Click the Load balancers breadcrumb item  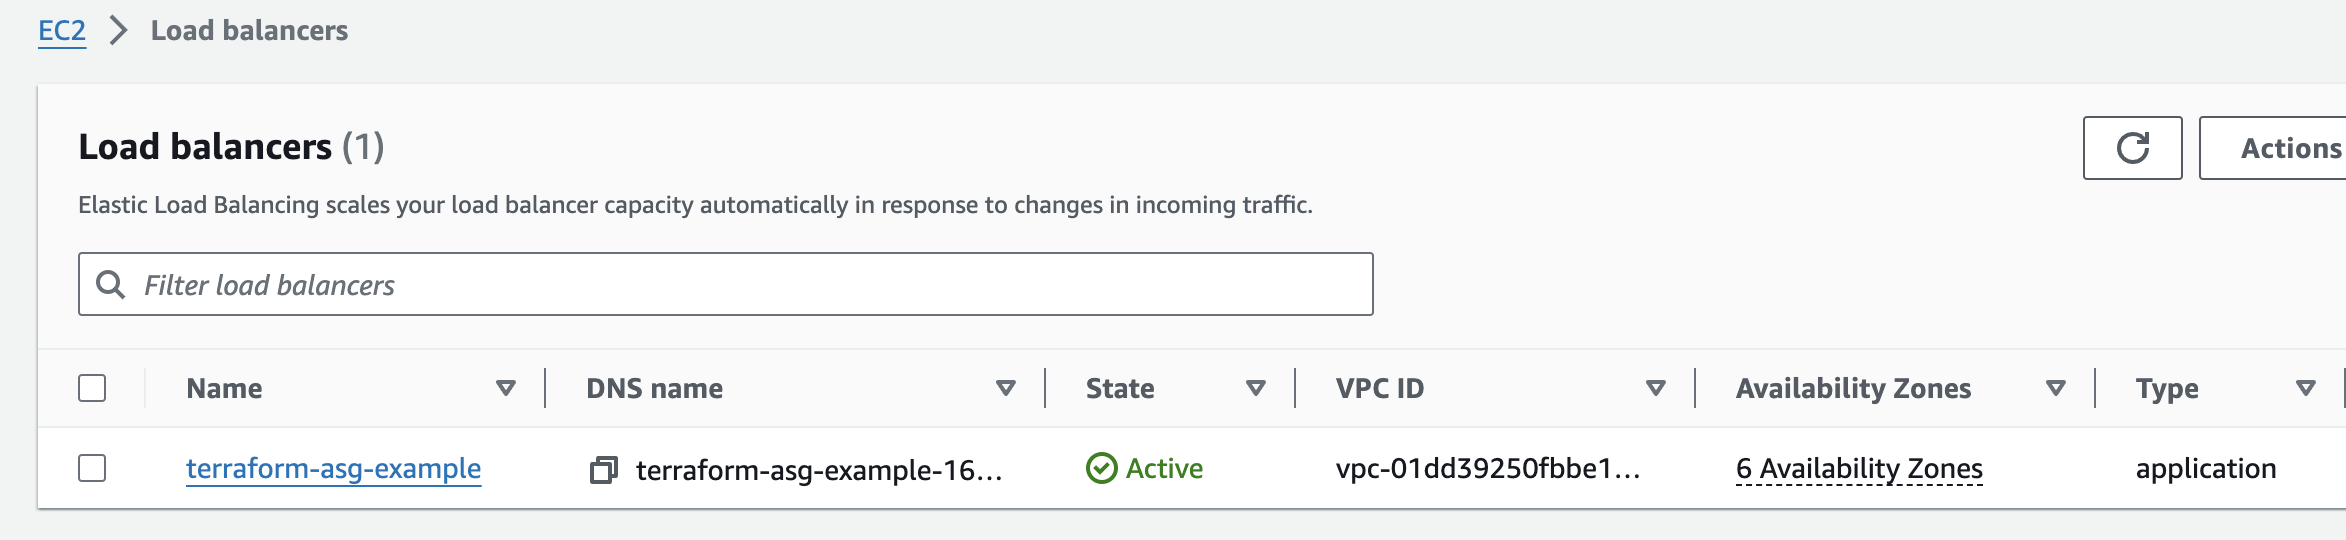pos(249,31)
